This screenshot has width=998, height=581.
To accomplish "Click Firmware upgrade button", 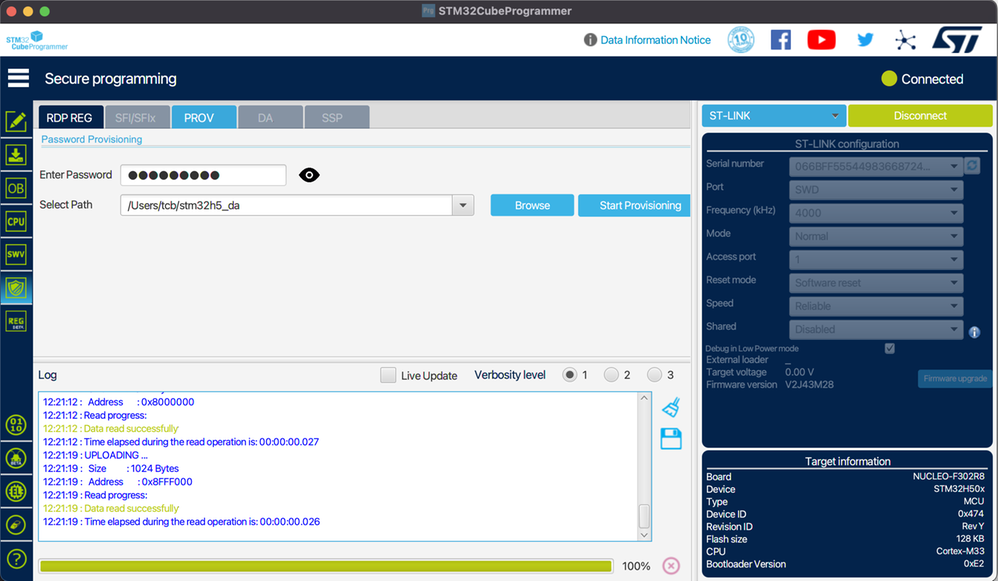I will click(955, 379).
